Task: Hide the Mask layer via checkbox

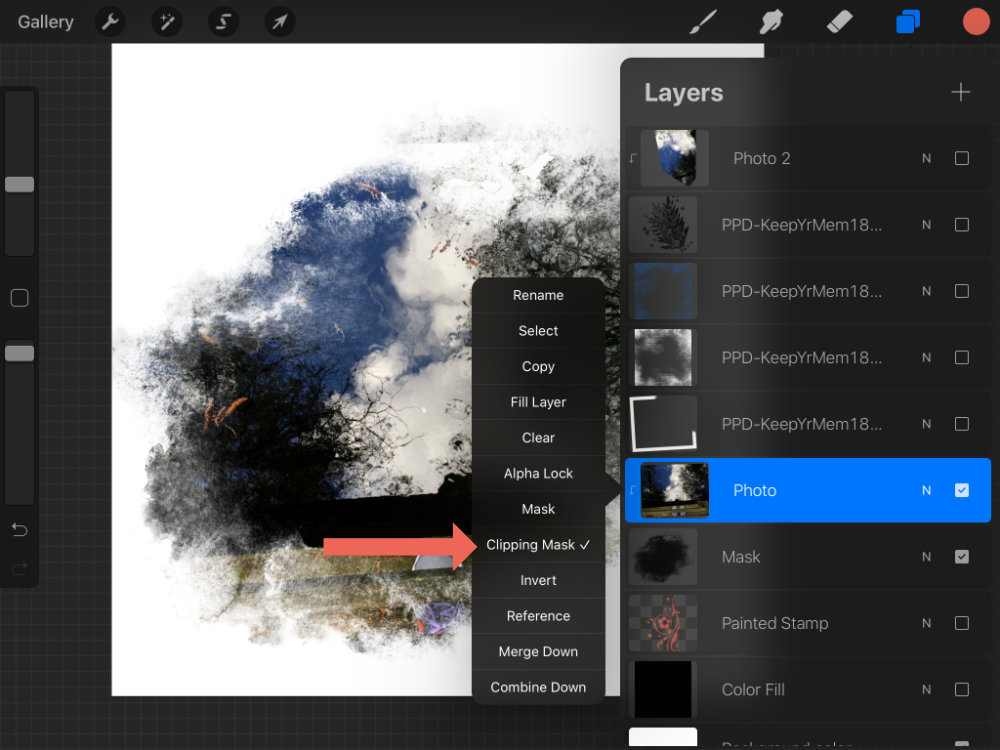Action: 962,557
